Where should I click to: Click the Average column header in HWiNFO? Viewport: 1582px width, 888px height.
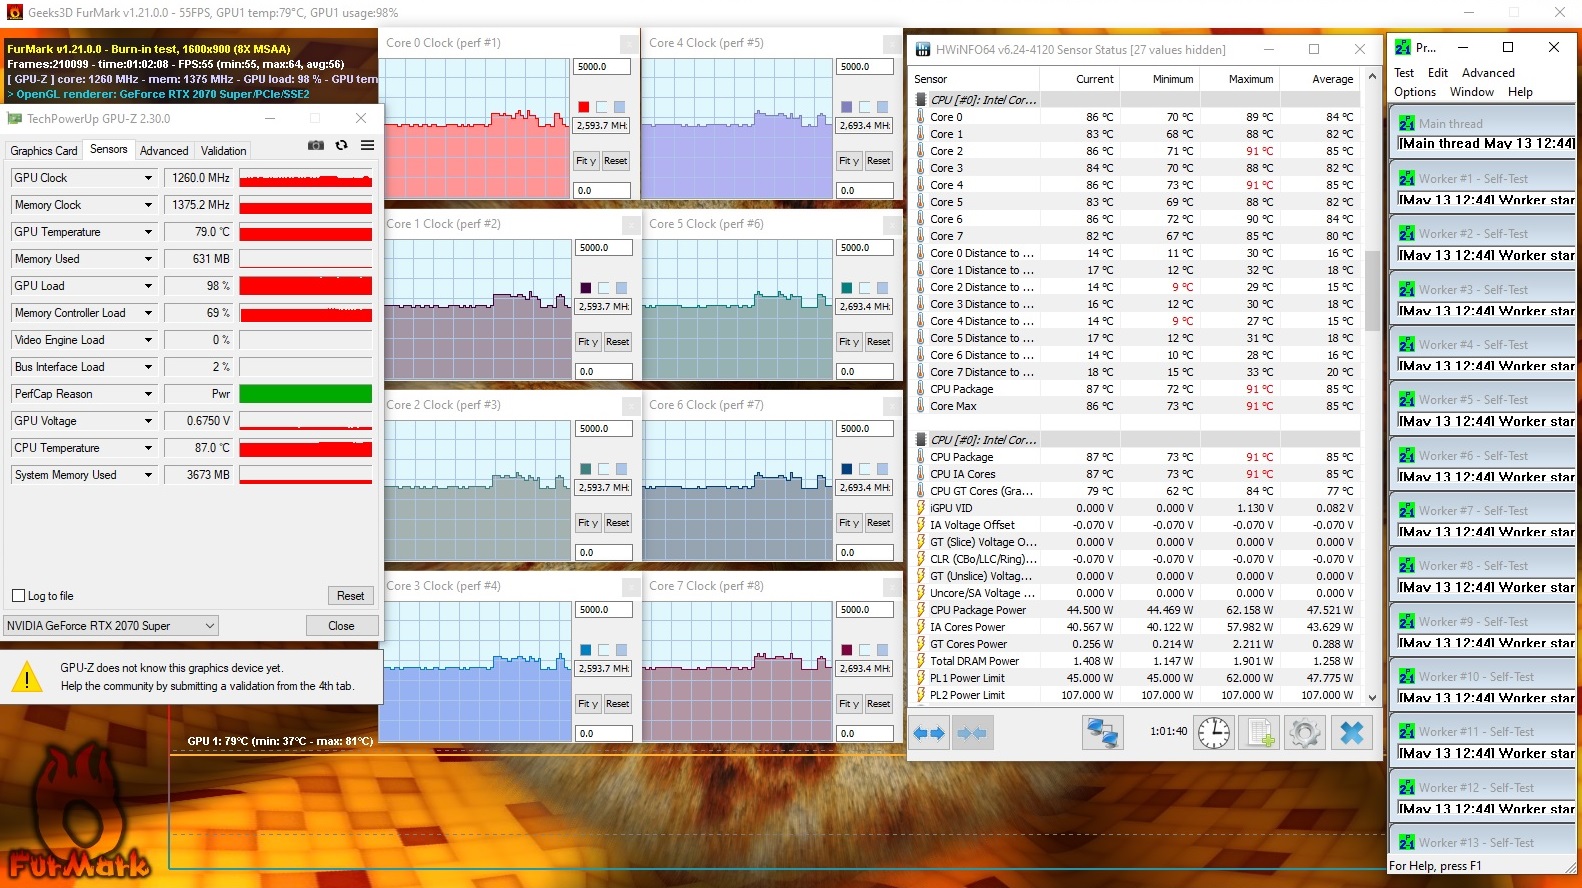click(1319, 79)
